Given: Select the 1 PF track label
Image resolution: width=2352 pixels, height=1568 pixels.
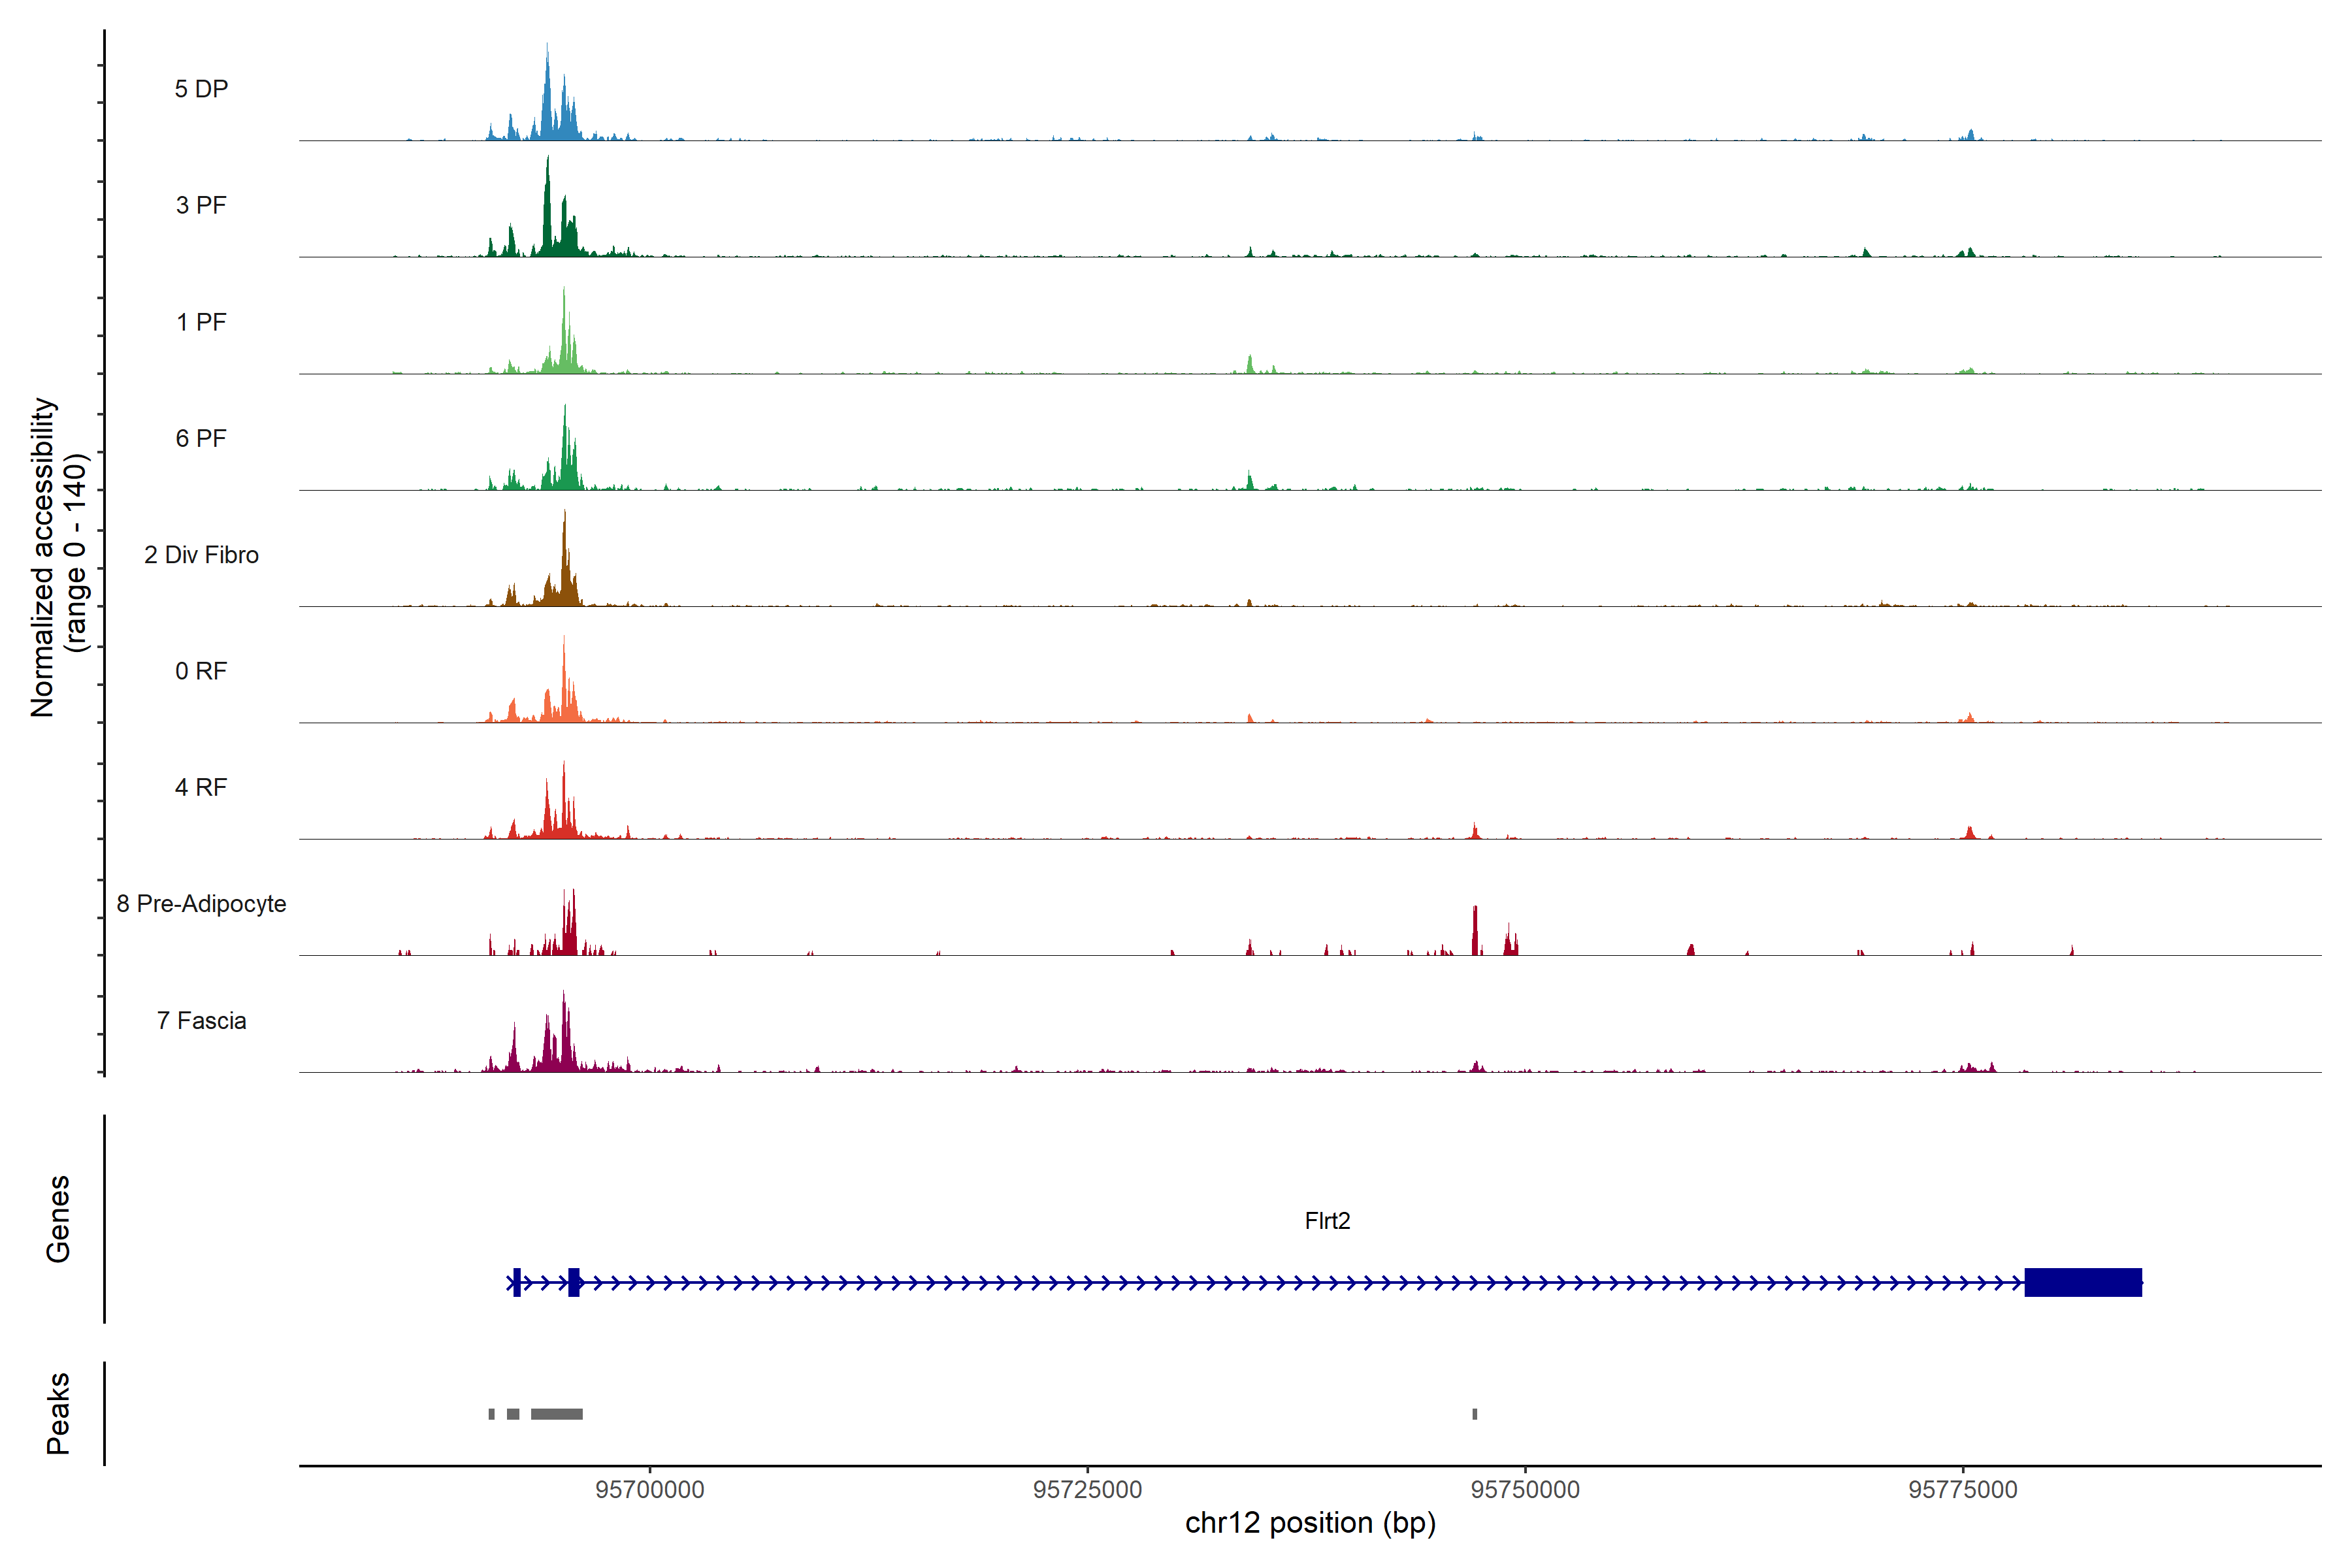Looking at the screenshot, I should (201, 322).
